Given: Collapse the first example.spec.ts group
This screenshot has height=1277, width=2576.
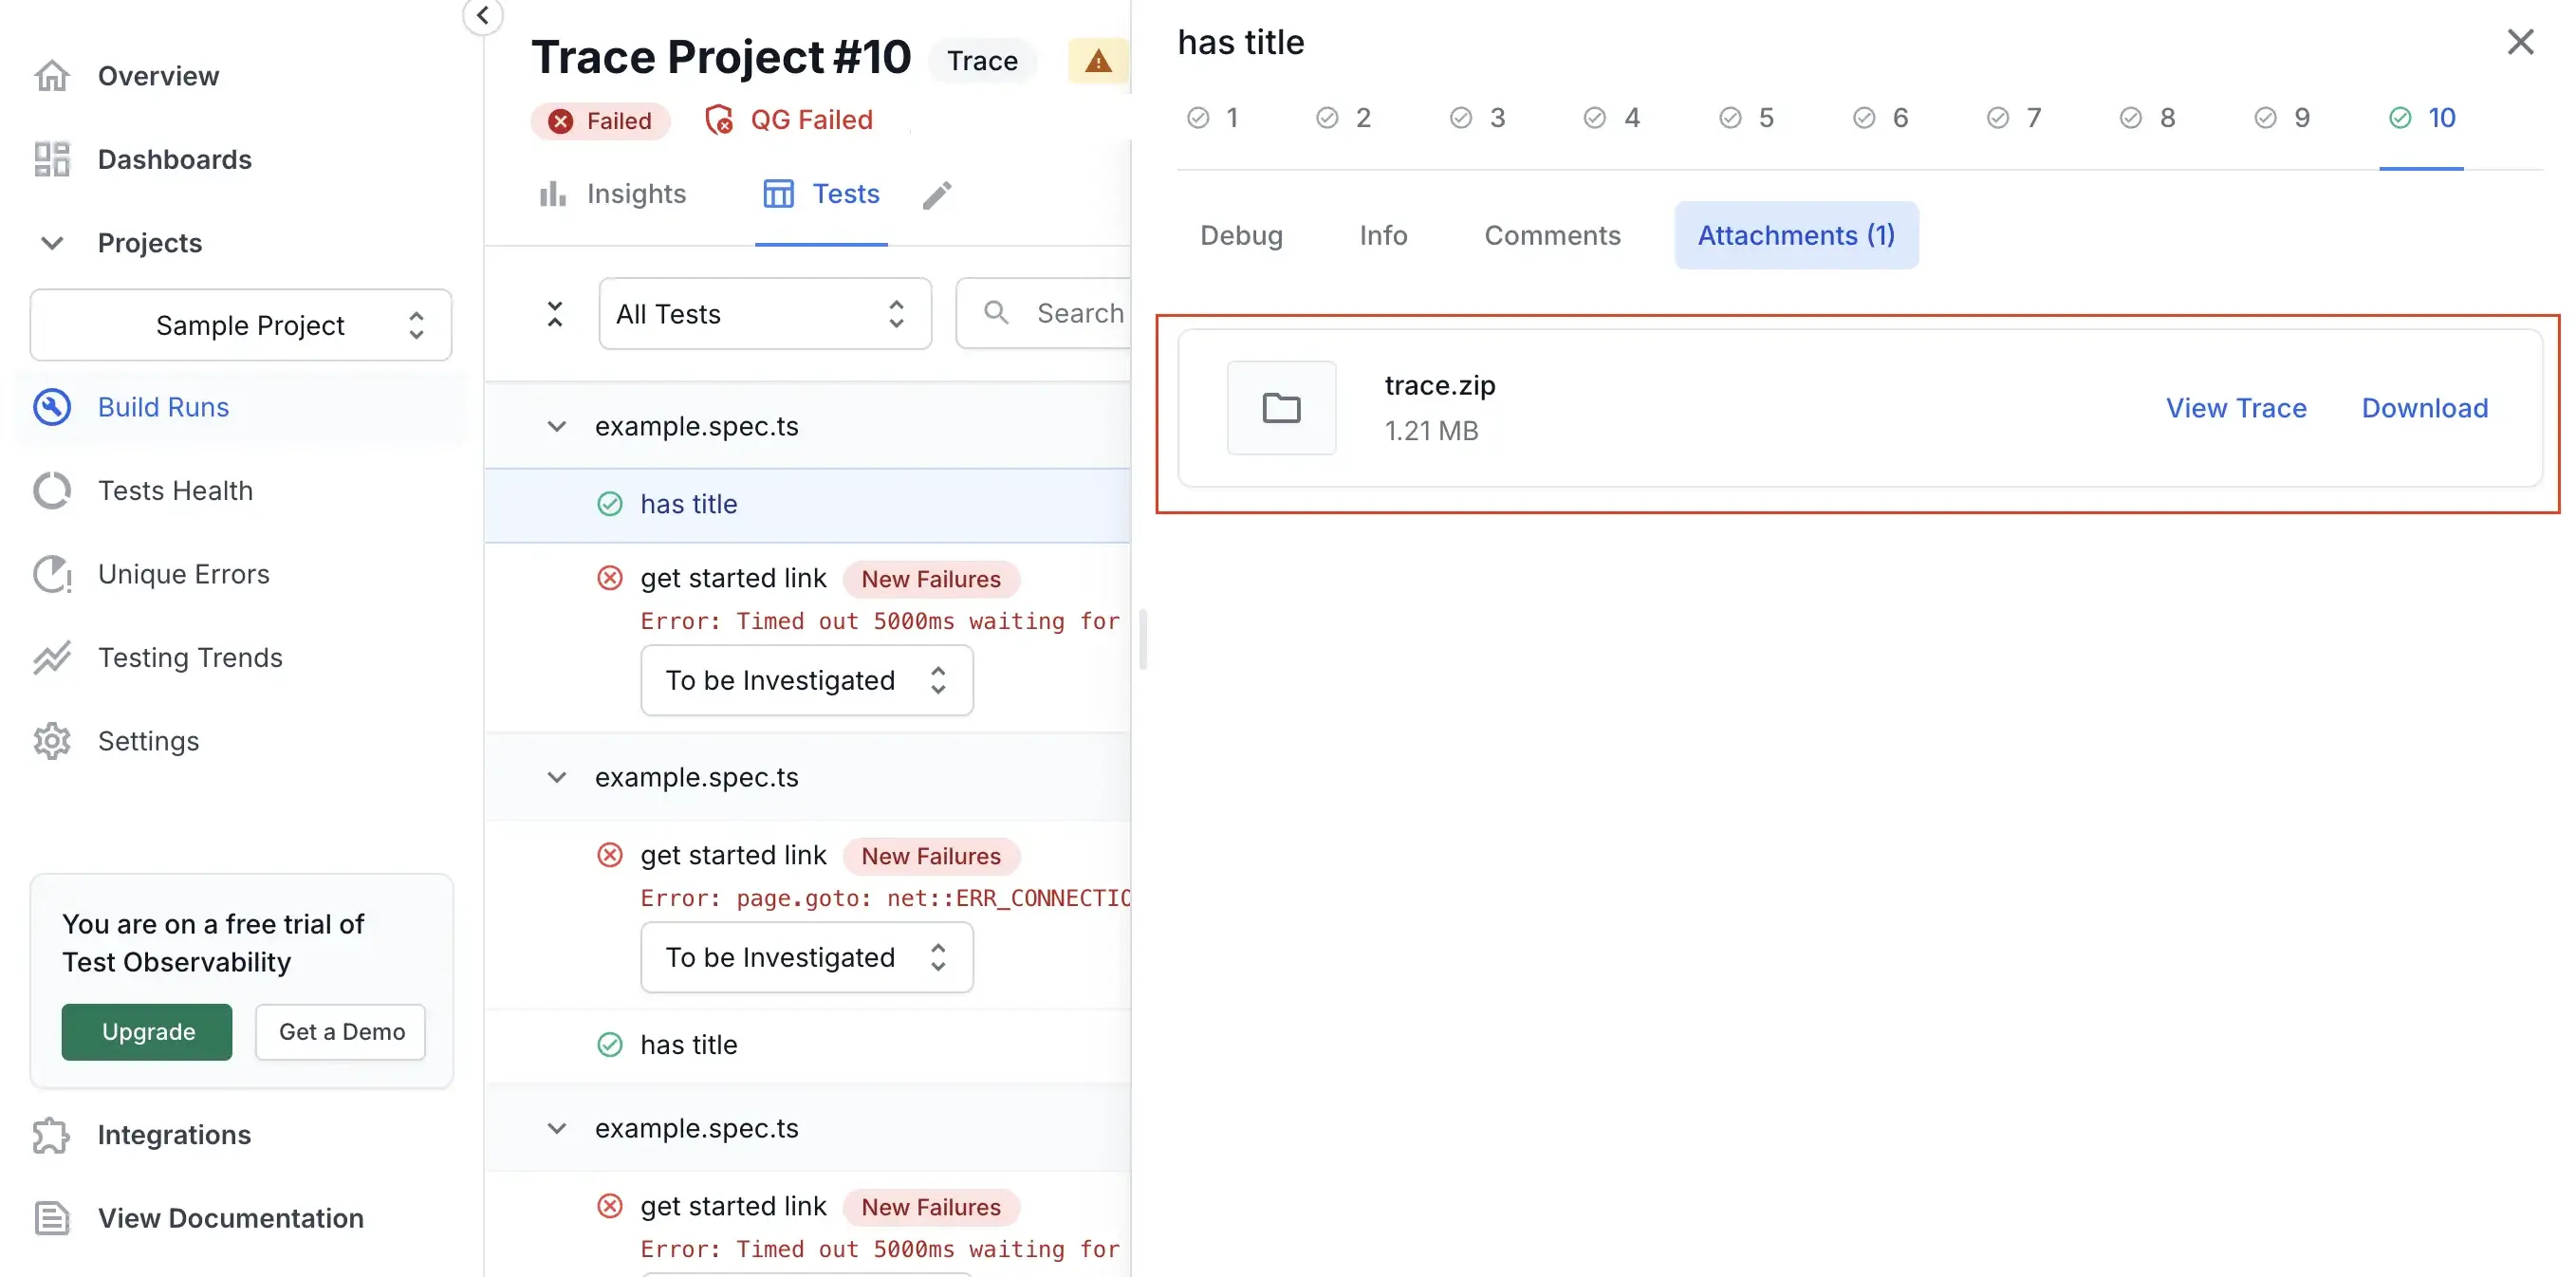Looking at the screenshot, I should 557,427.
